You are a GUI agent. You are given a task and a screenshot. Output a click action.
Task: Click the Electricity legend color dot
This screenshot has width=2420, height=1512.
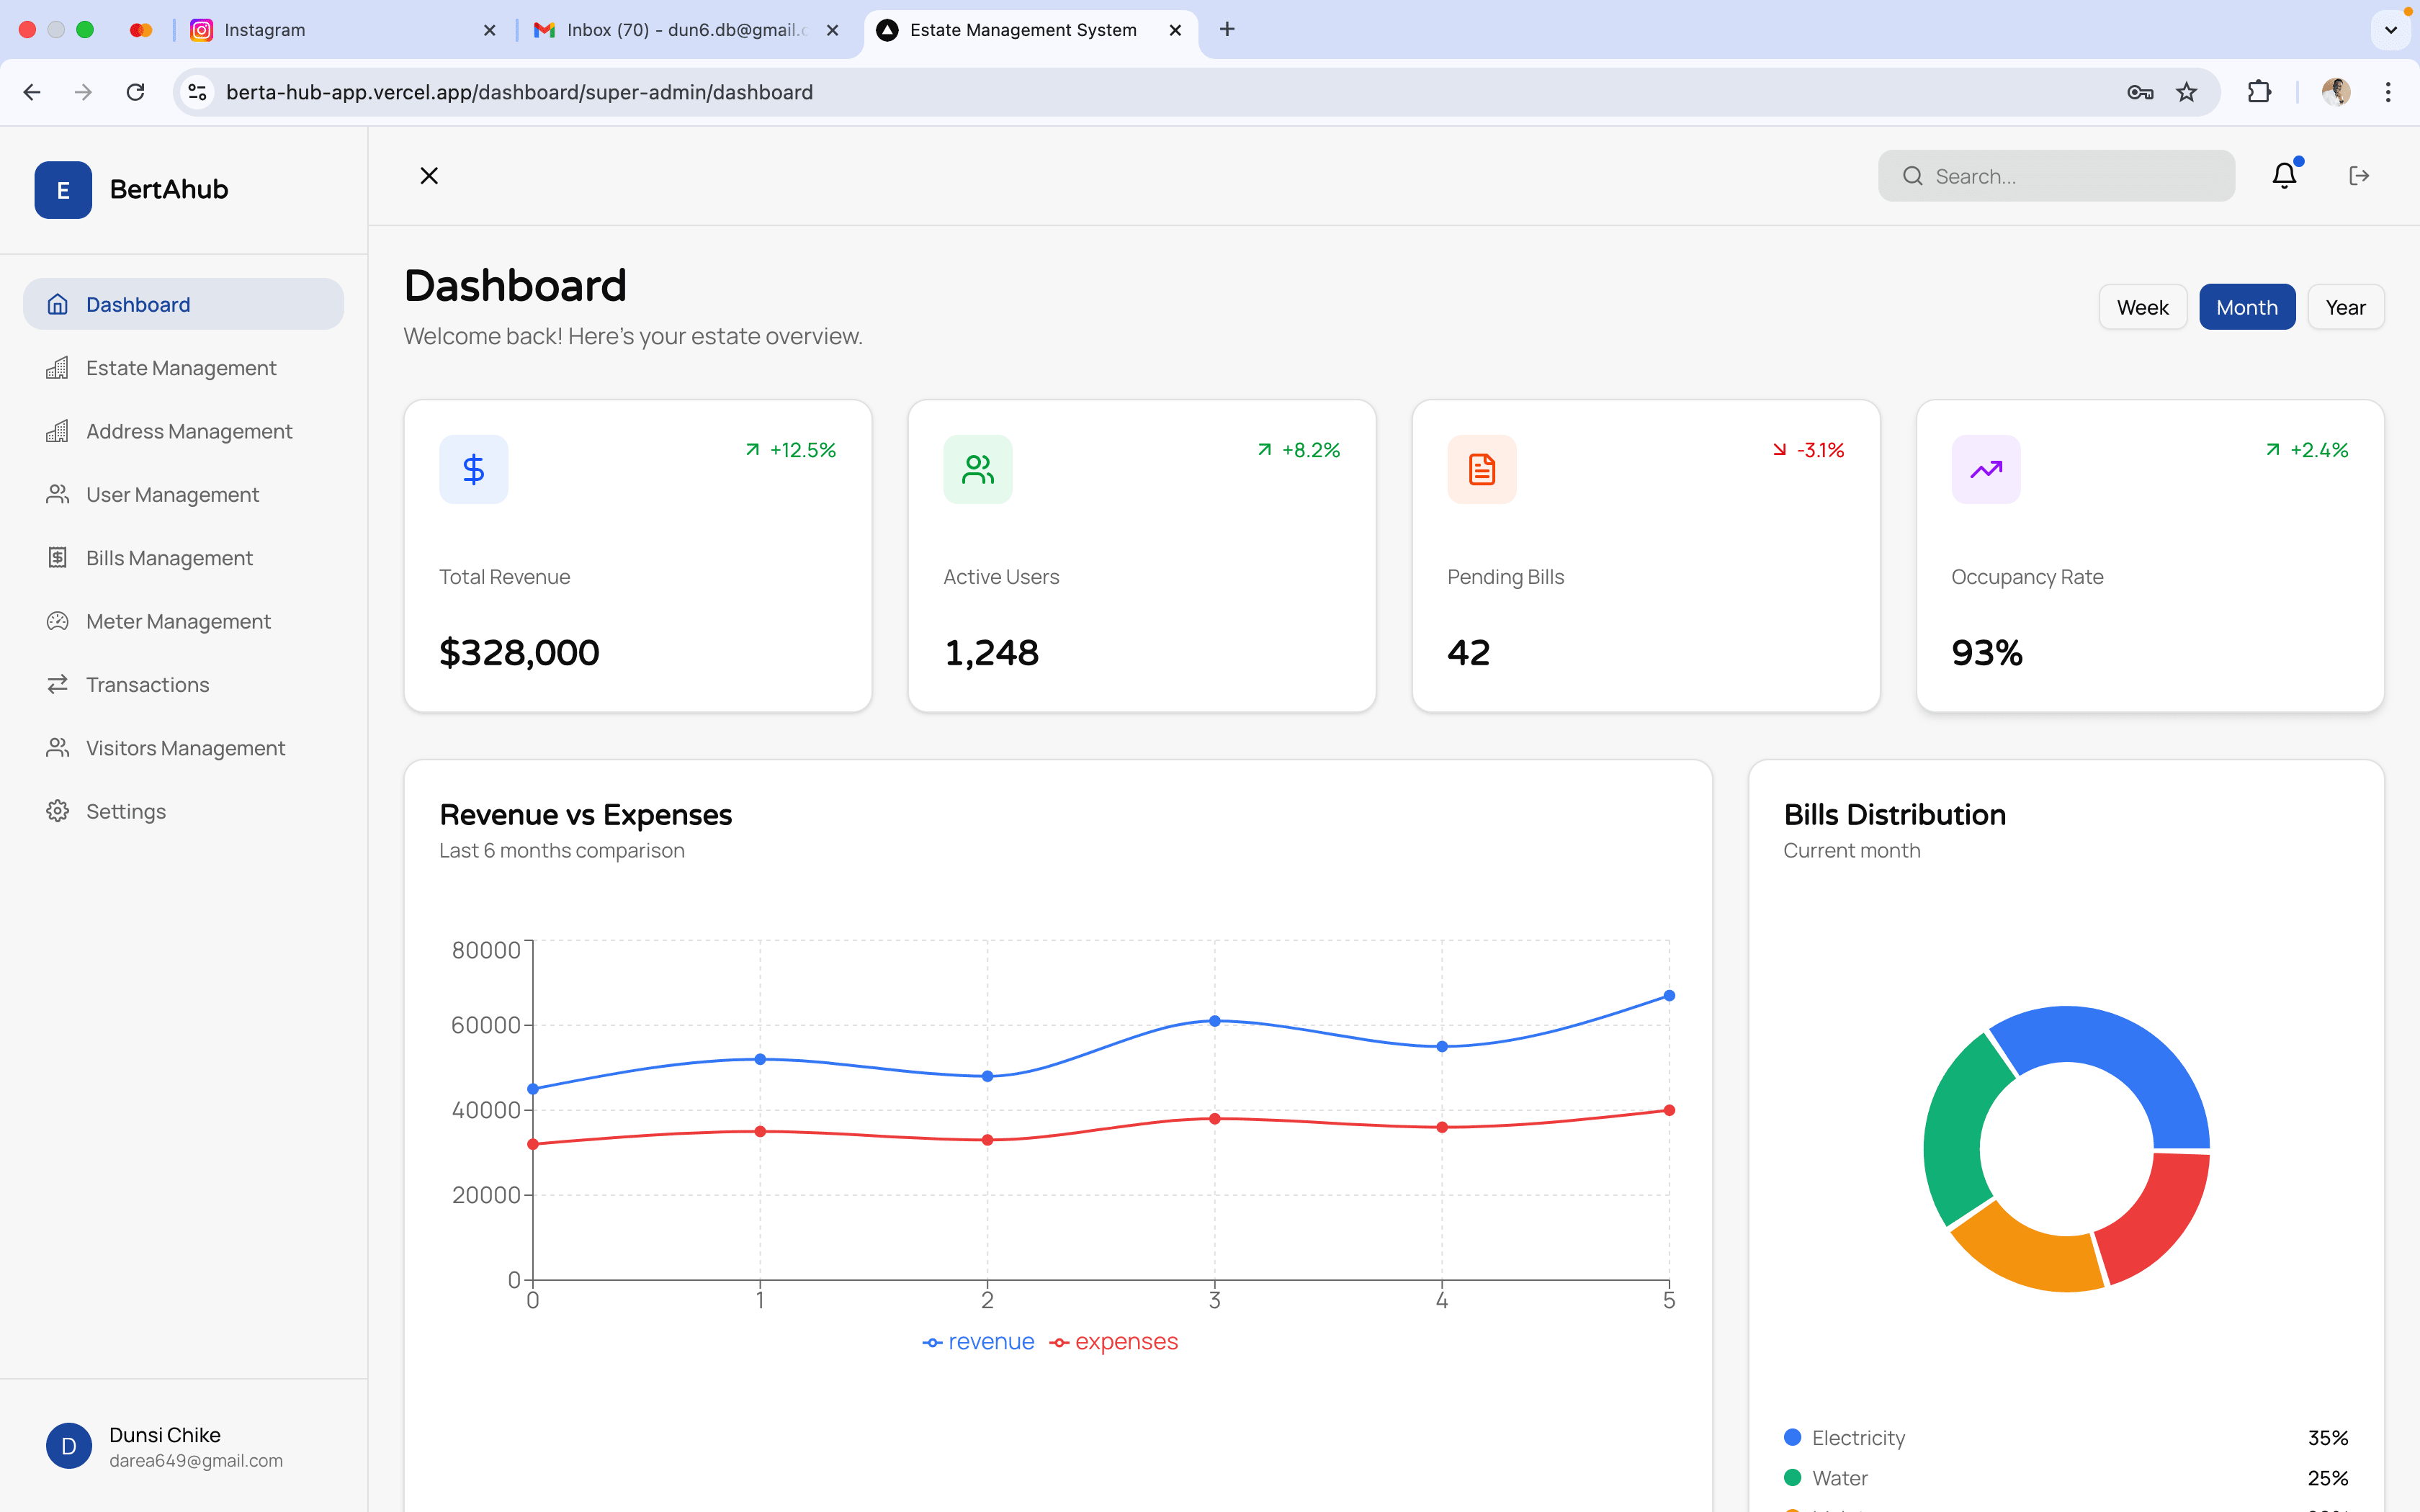coord(1794,1437)
